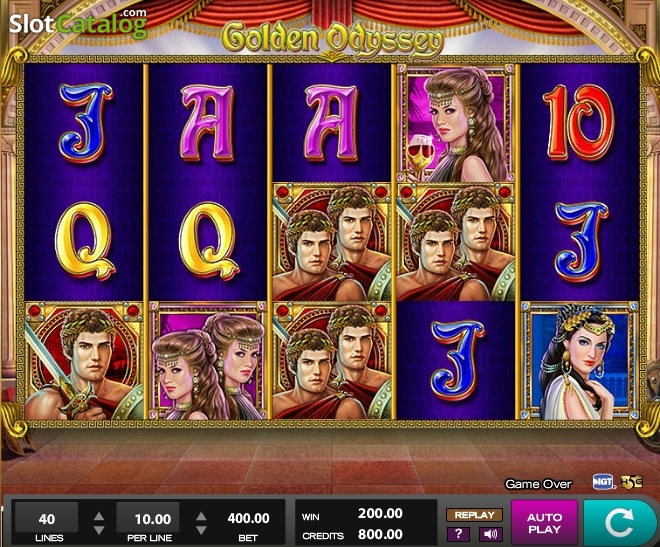Click the IGT logo icon
This screenshot has height=547, width=660.
pyautogui.click(x=603, y=482)
